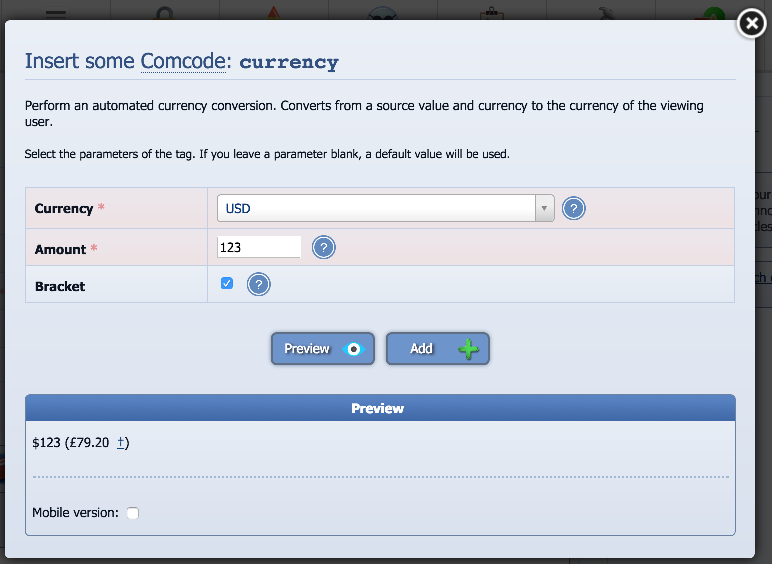
Task: Click the Currency field label
Action: click(64, 209)
